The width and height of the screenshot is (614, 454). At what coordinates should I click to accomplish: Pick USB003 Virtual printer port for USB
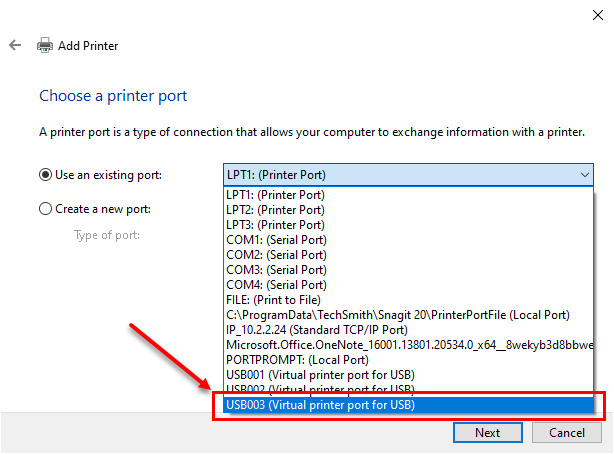tap(408, 405)
